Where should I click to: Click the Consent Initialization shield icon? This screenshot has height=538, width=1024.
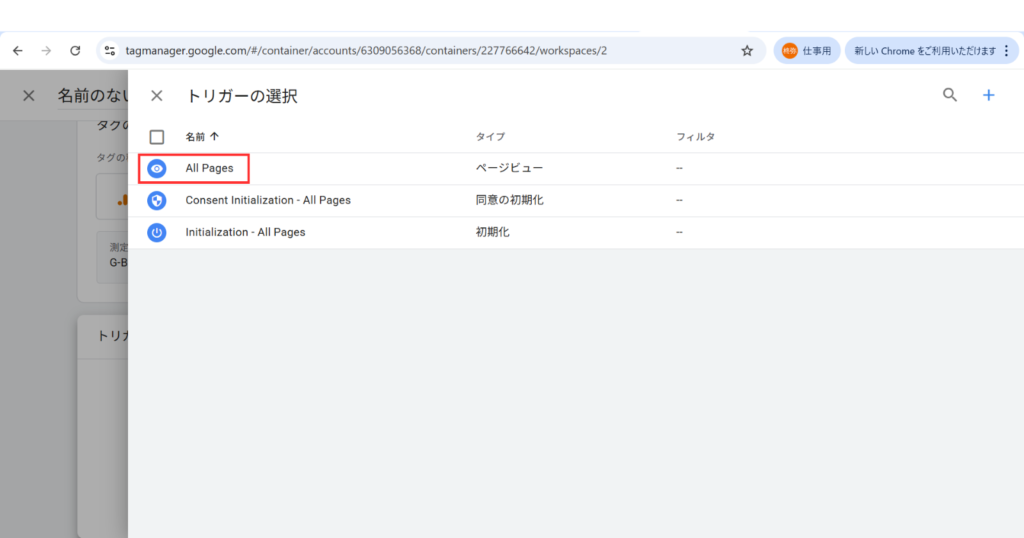157,201
